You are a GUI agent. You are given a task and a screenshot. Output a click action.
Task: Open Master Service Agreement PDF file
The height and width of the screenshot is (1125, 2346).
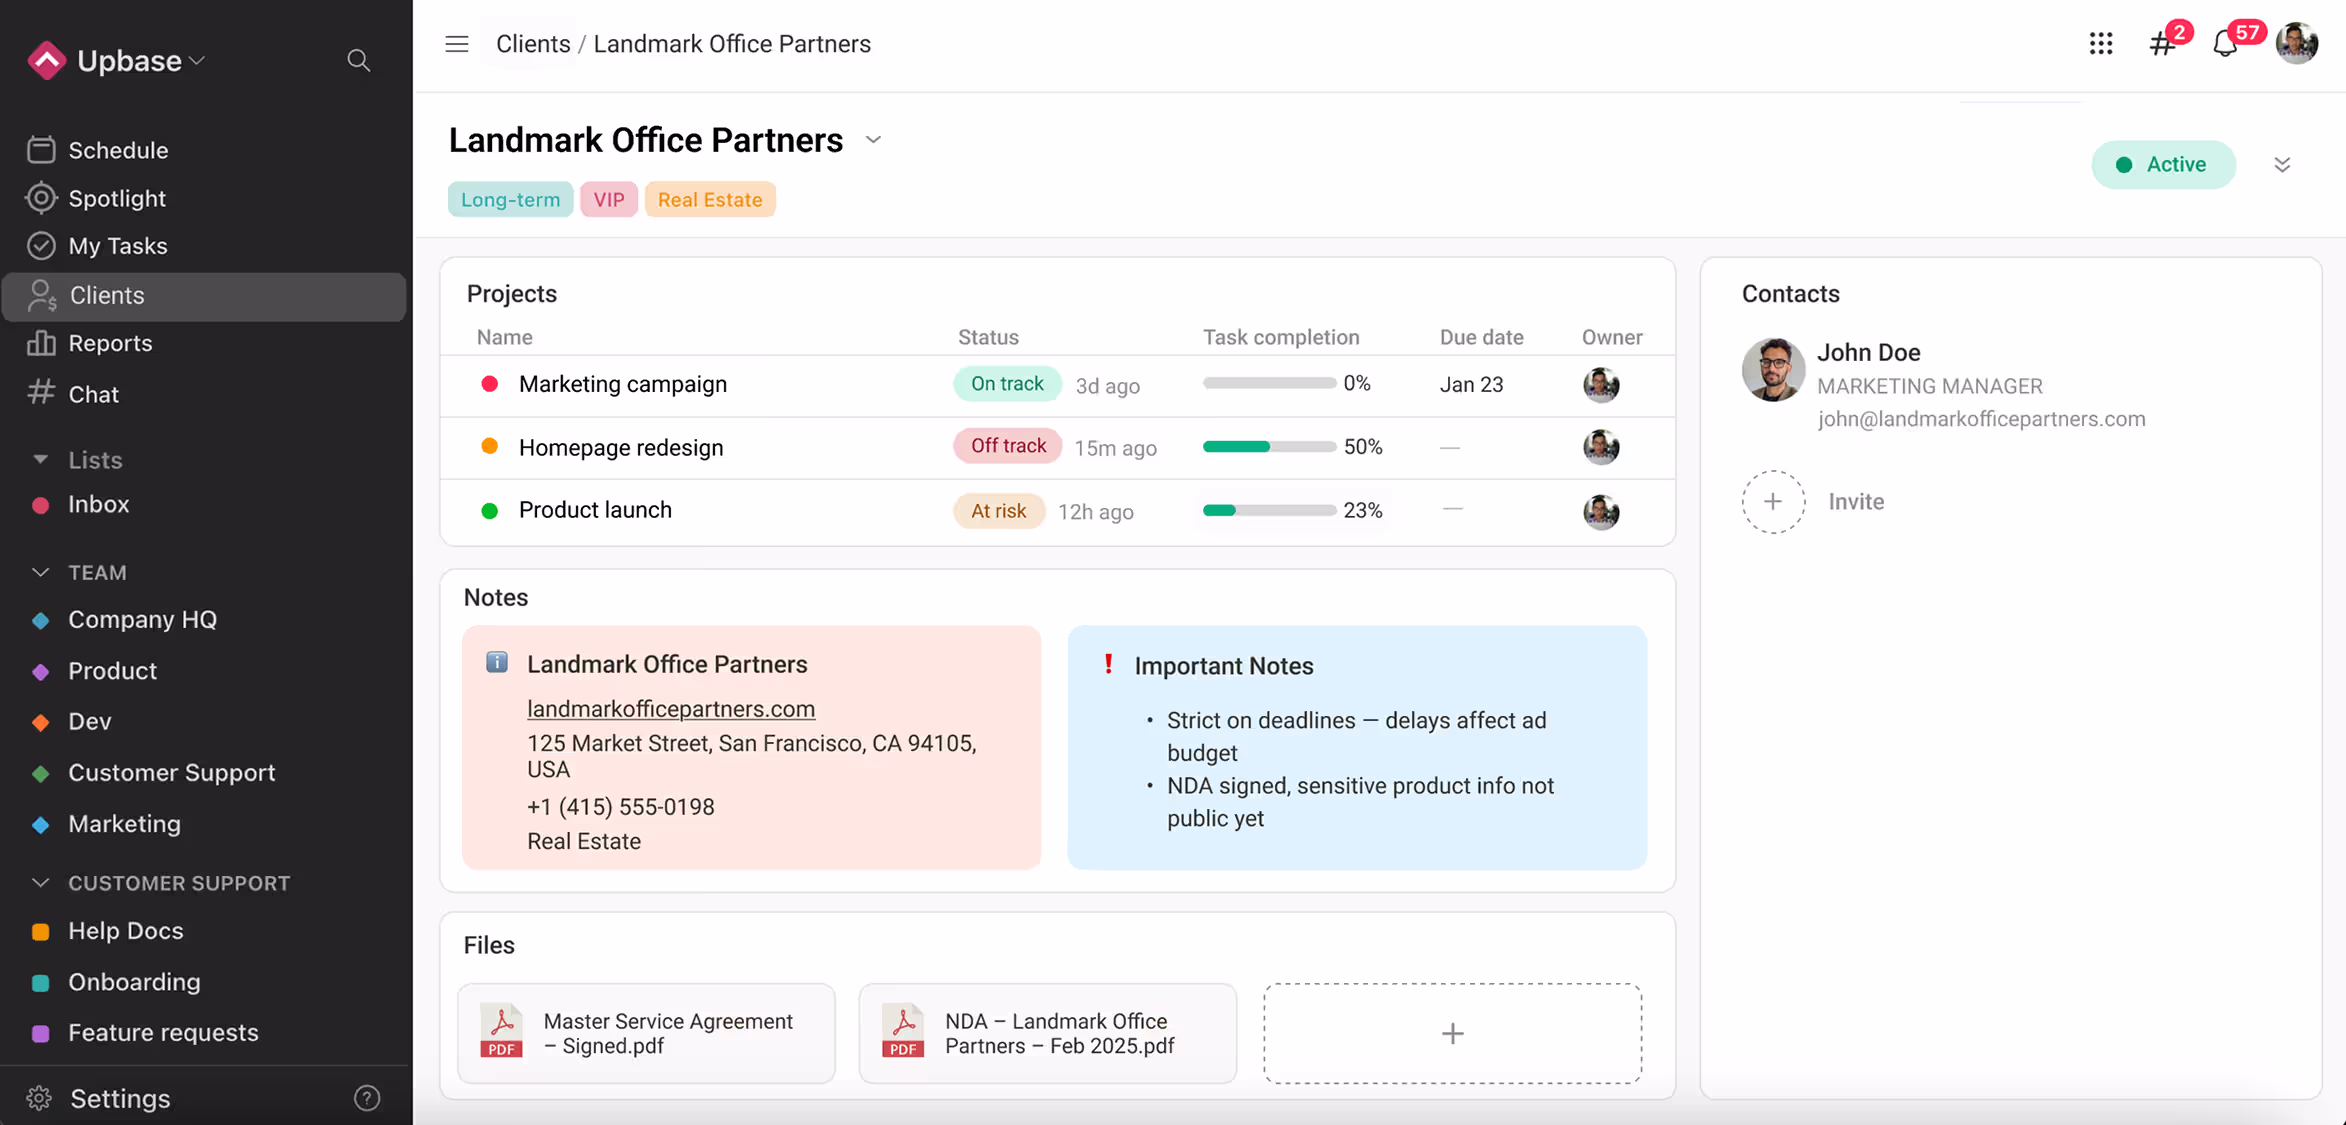[x=646, y=1033]
